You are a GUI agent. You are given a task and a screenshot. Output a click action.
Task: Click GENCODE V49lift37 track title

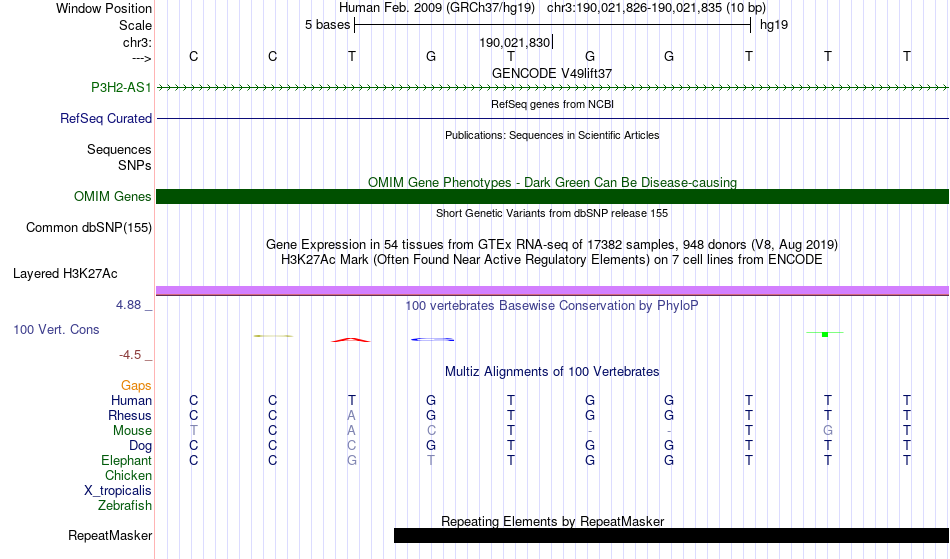pos(552,73)
